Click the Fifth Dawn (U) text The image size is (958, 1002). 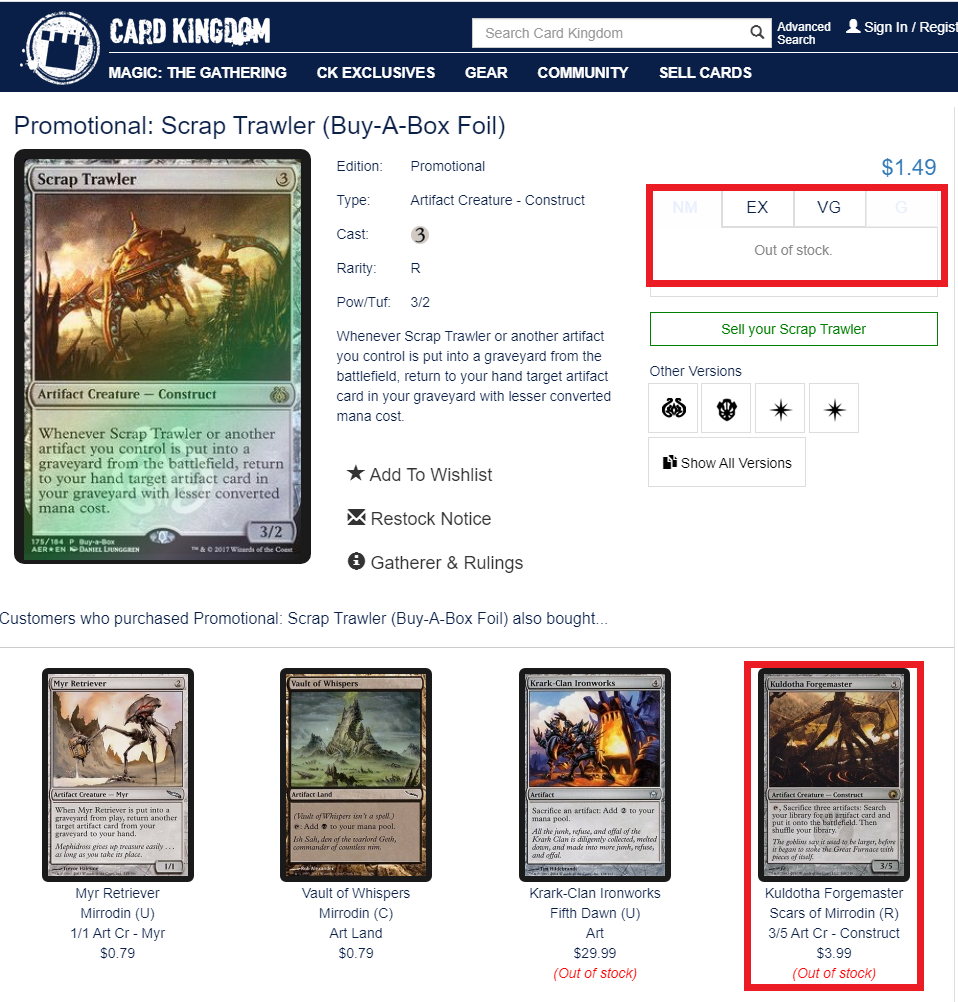click(x=595, y=913)
